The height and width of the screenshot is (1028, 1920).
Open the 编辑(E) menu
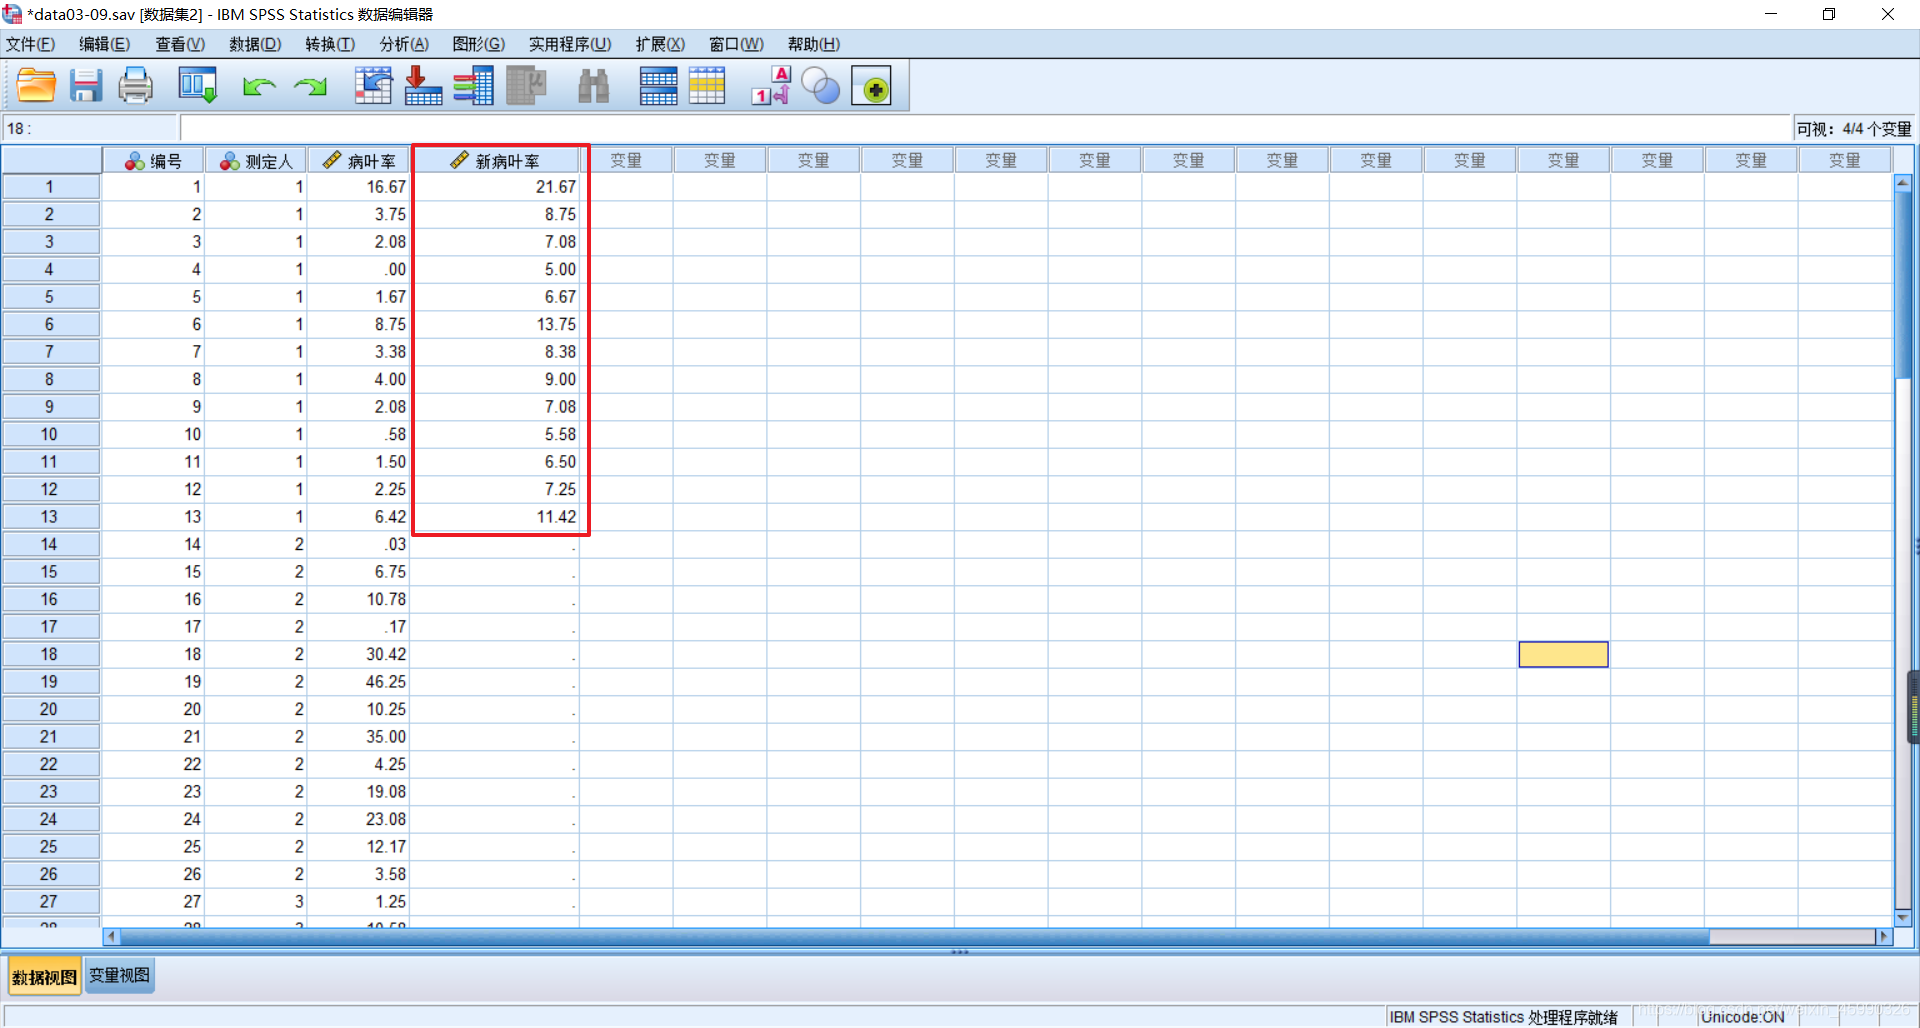(105, 44)
